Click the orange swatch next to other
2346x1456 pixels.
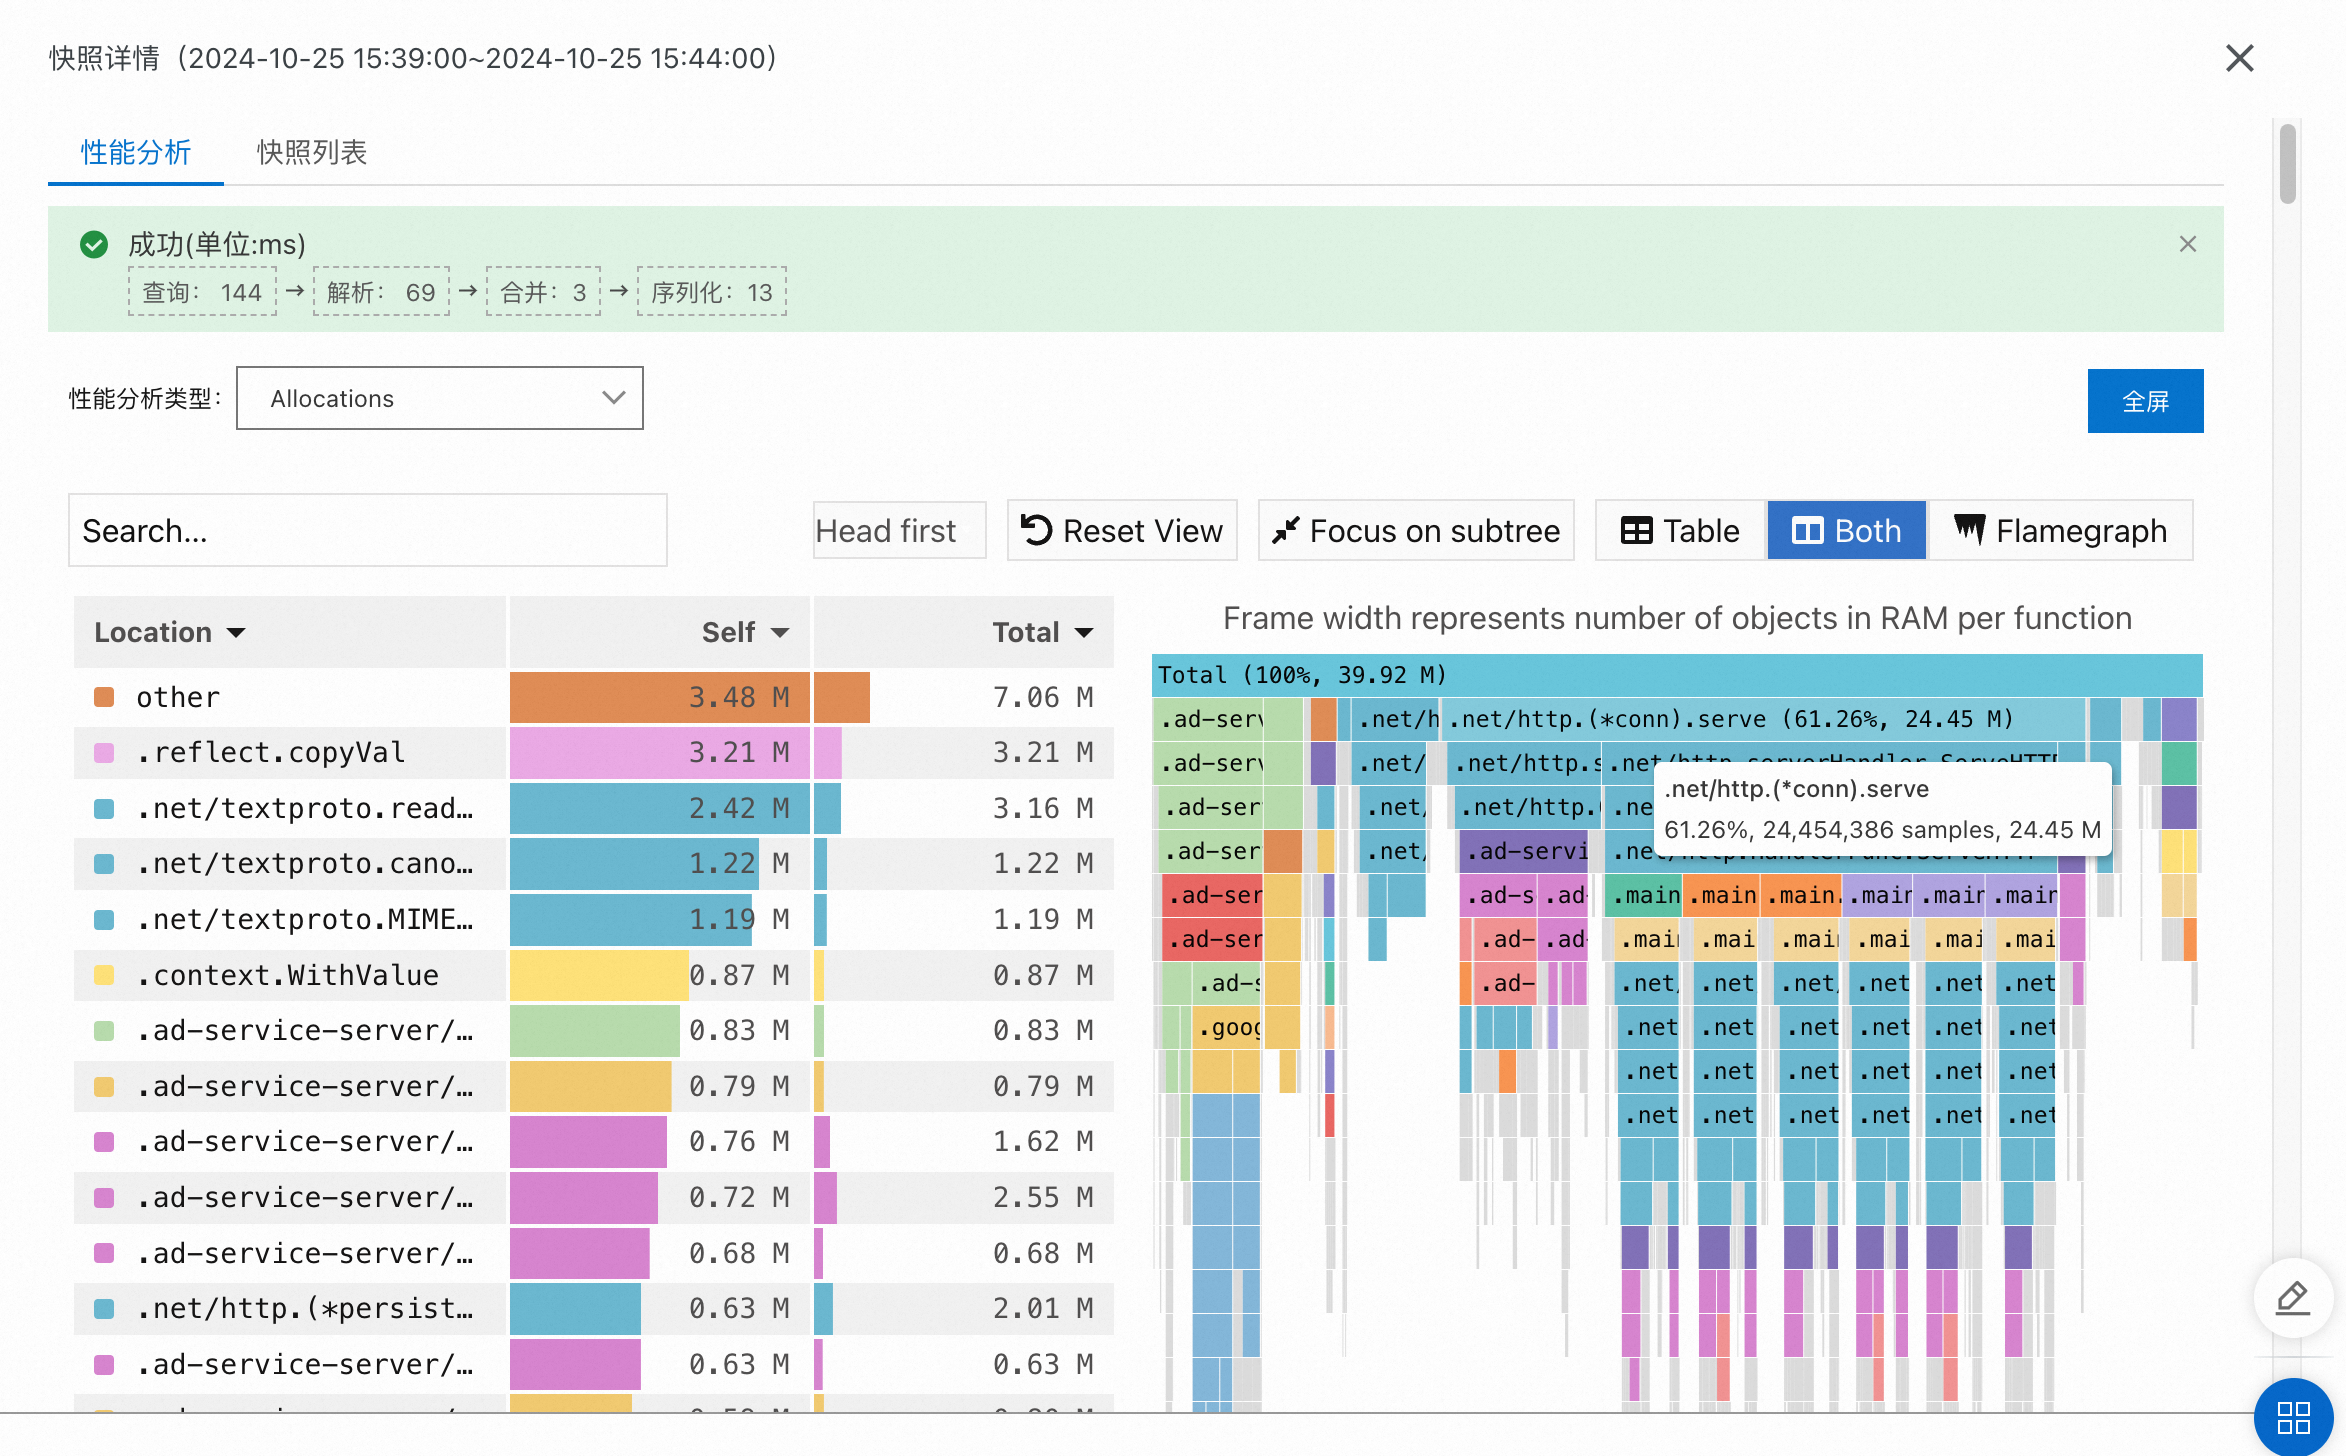click(104, 697)
